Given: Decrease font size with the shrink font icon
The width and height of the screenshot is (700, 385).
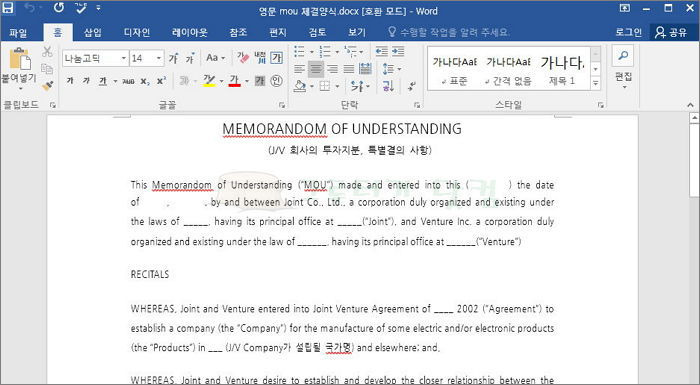Looking at the screenshot, I should [190, 58].
